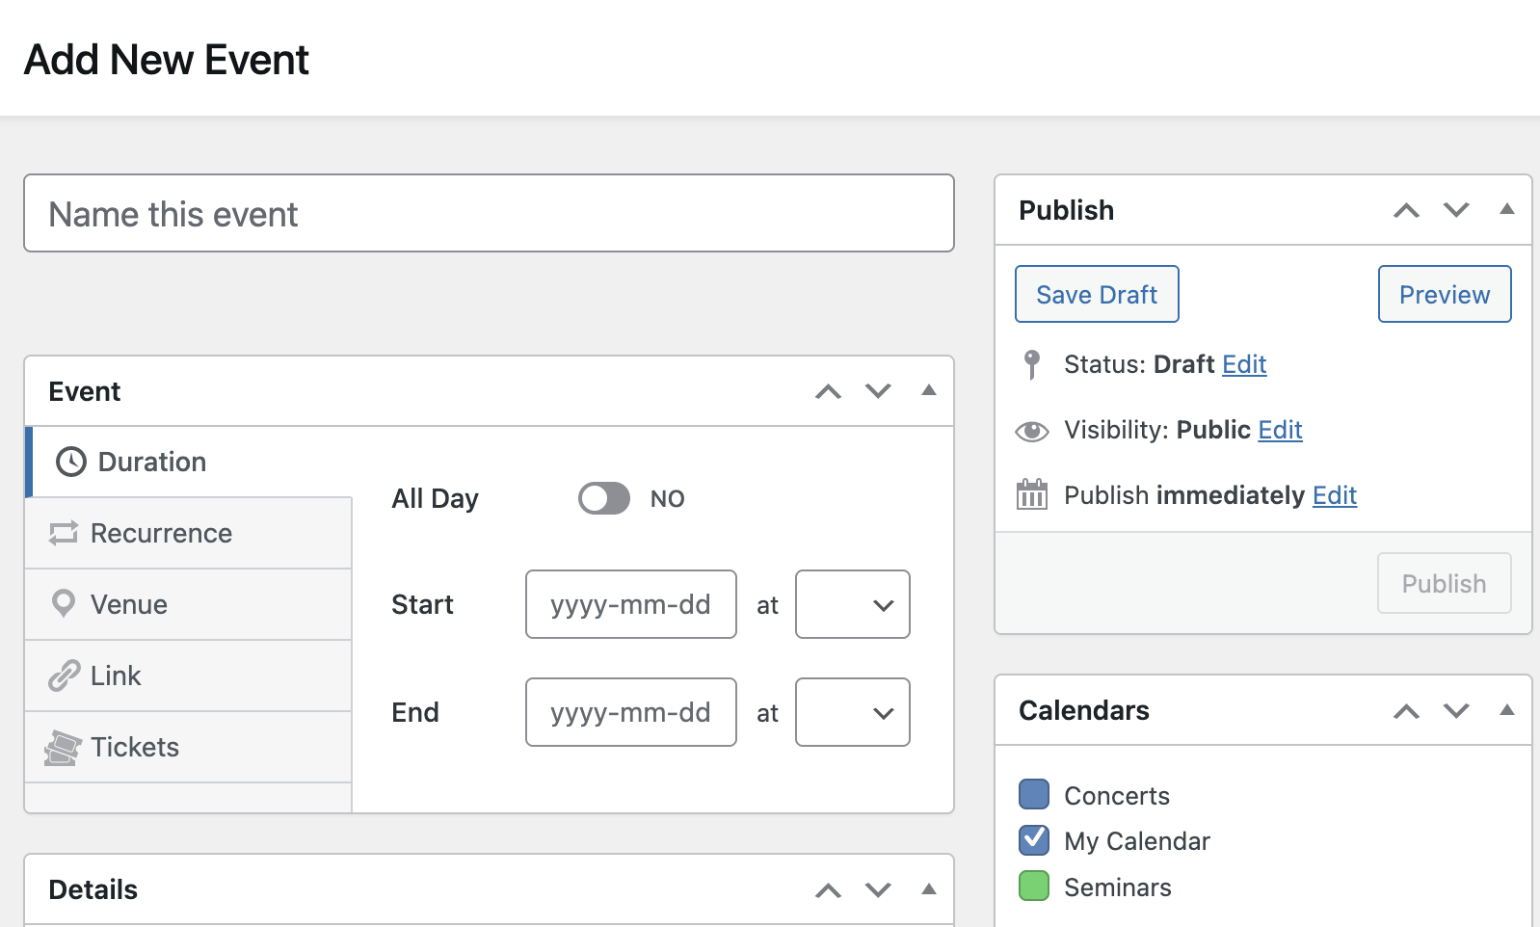Viewport: 1540px width, 927px height.
Task: Click the Tickets icon
Action: 63,747
